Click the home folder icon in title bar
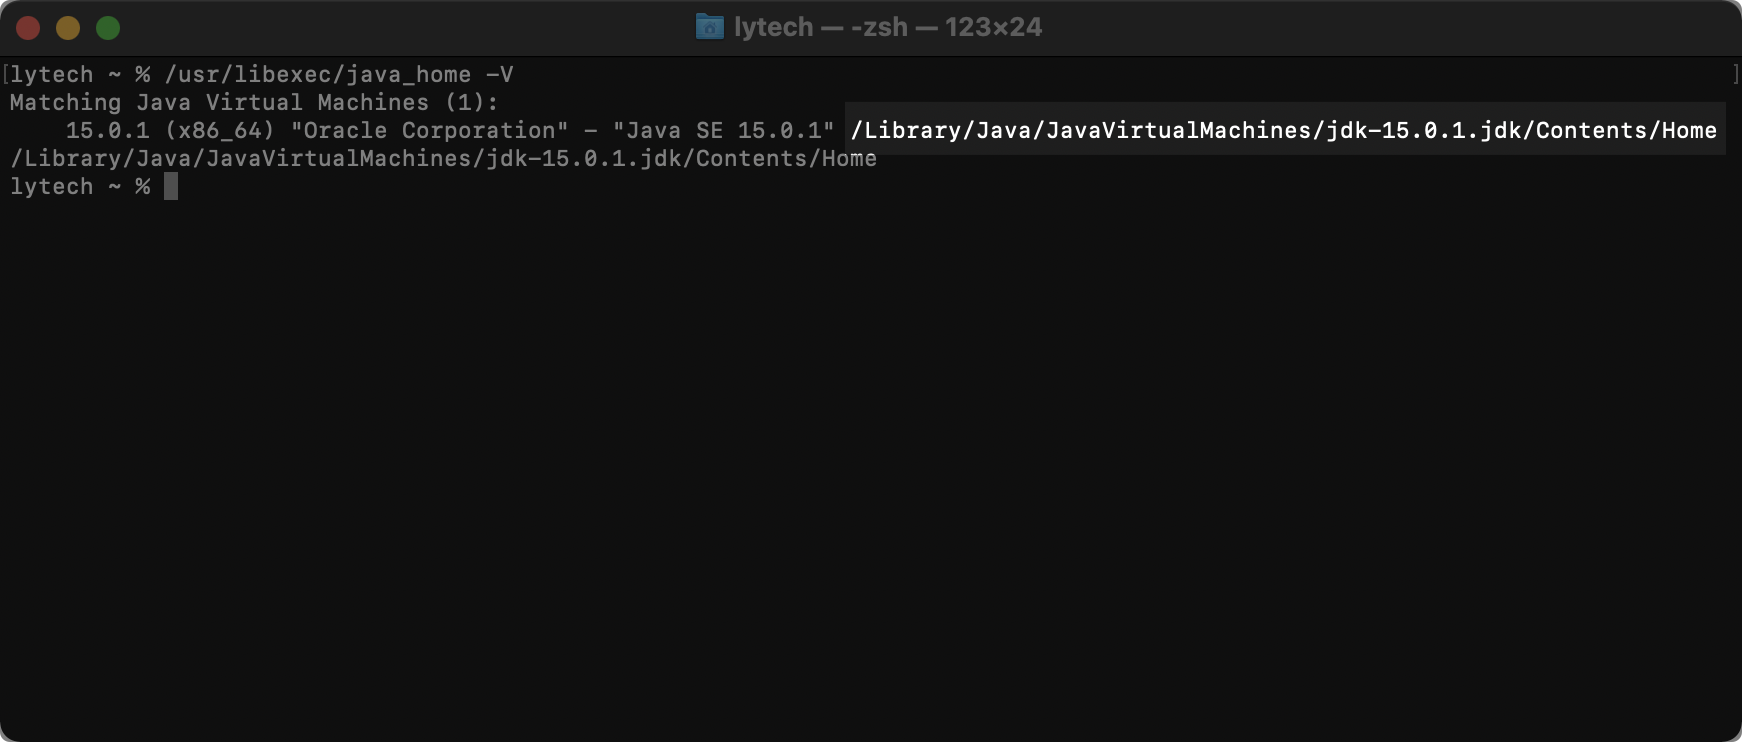Image resolution: width=1742 pixels, height=742 pixels. [709, 27]
